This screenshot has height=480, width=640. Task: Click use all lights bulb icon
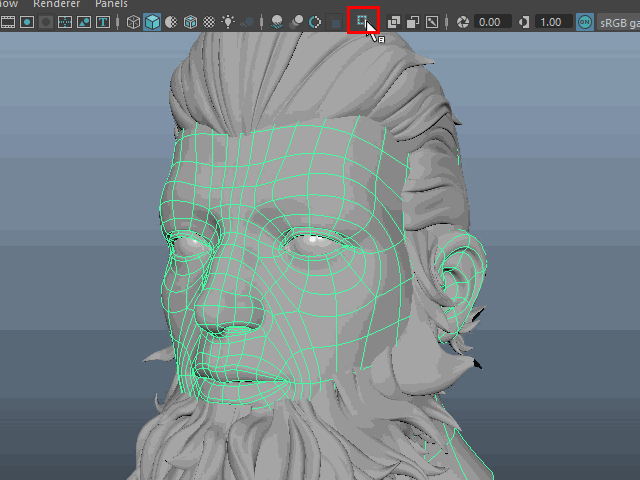[228, 21]
